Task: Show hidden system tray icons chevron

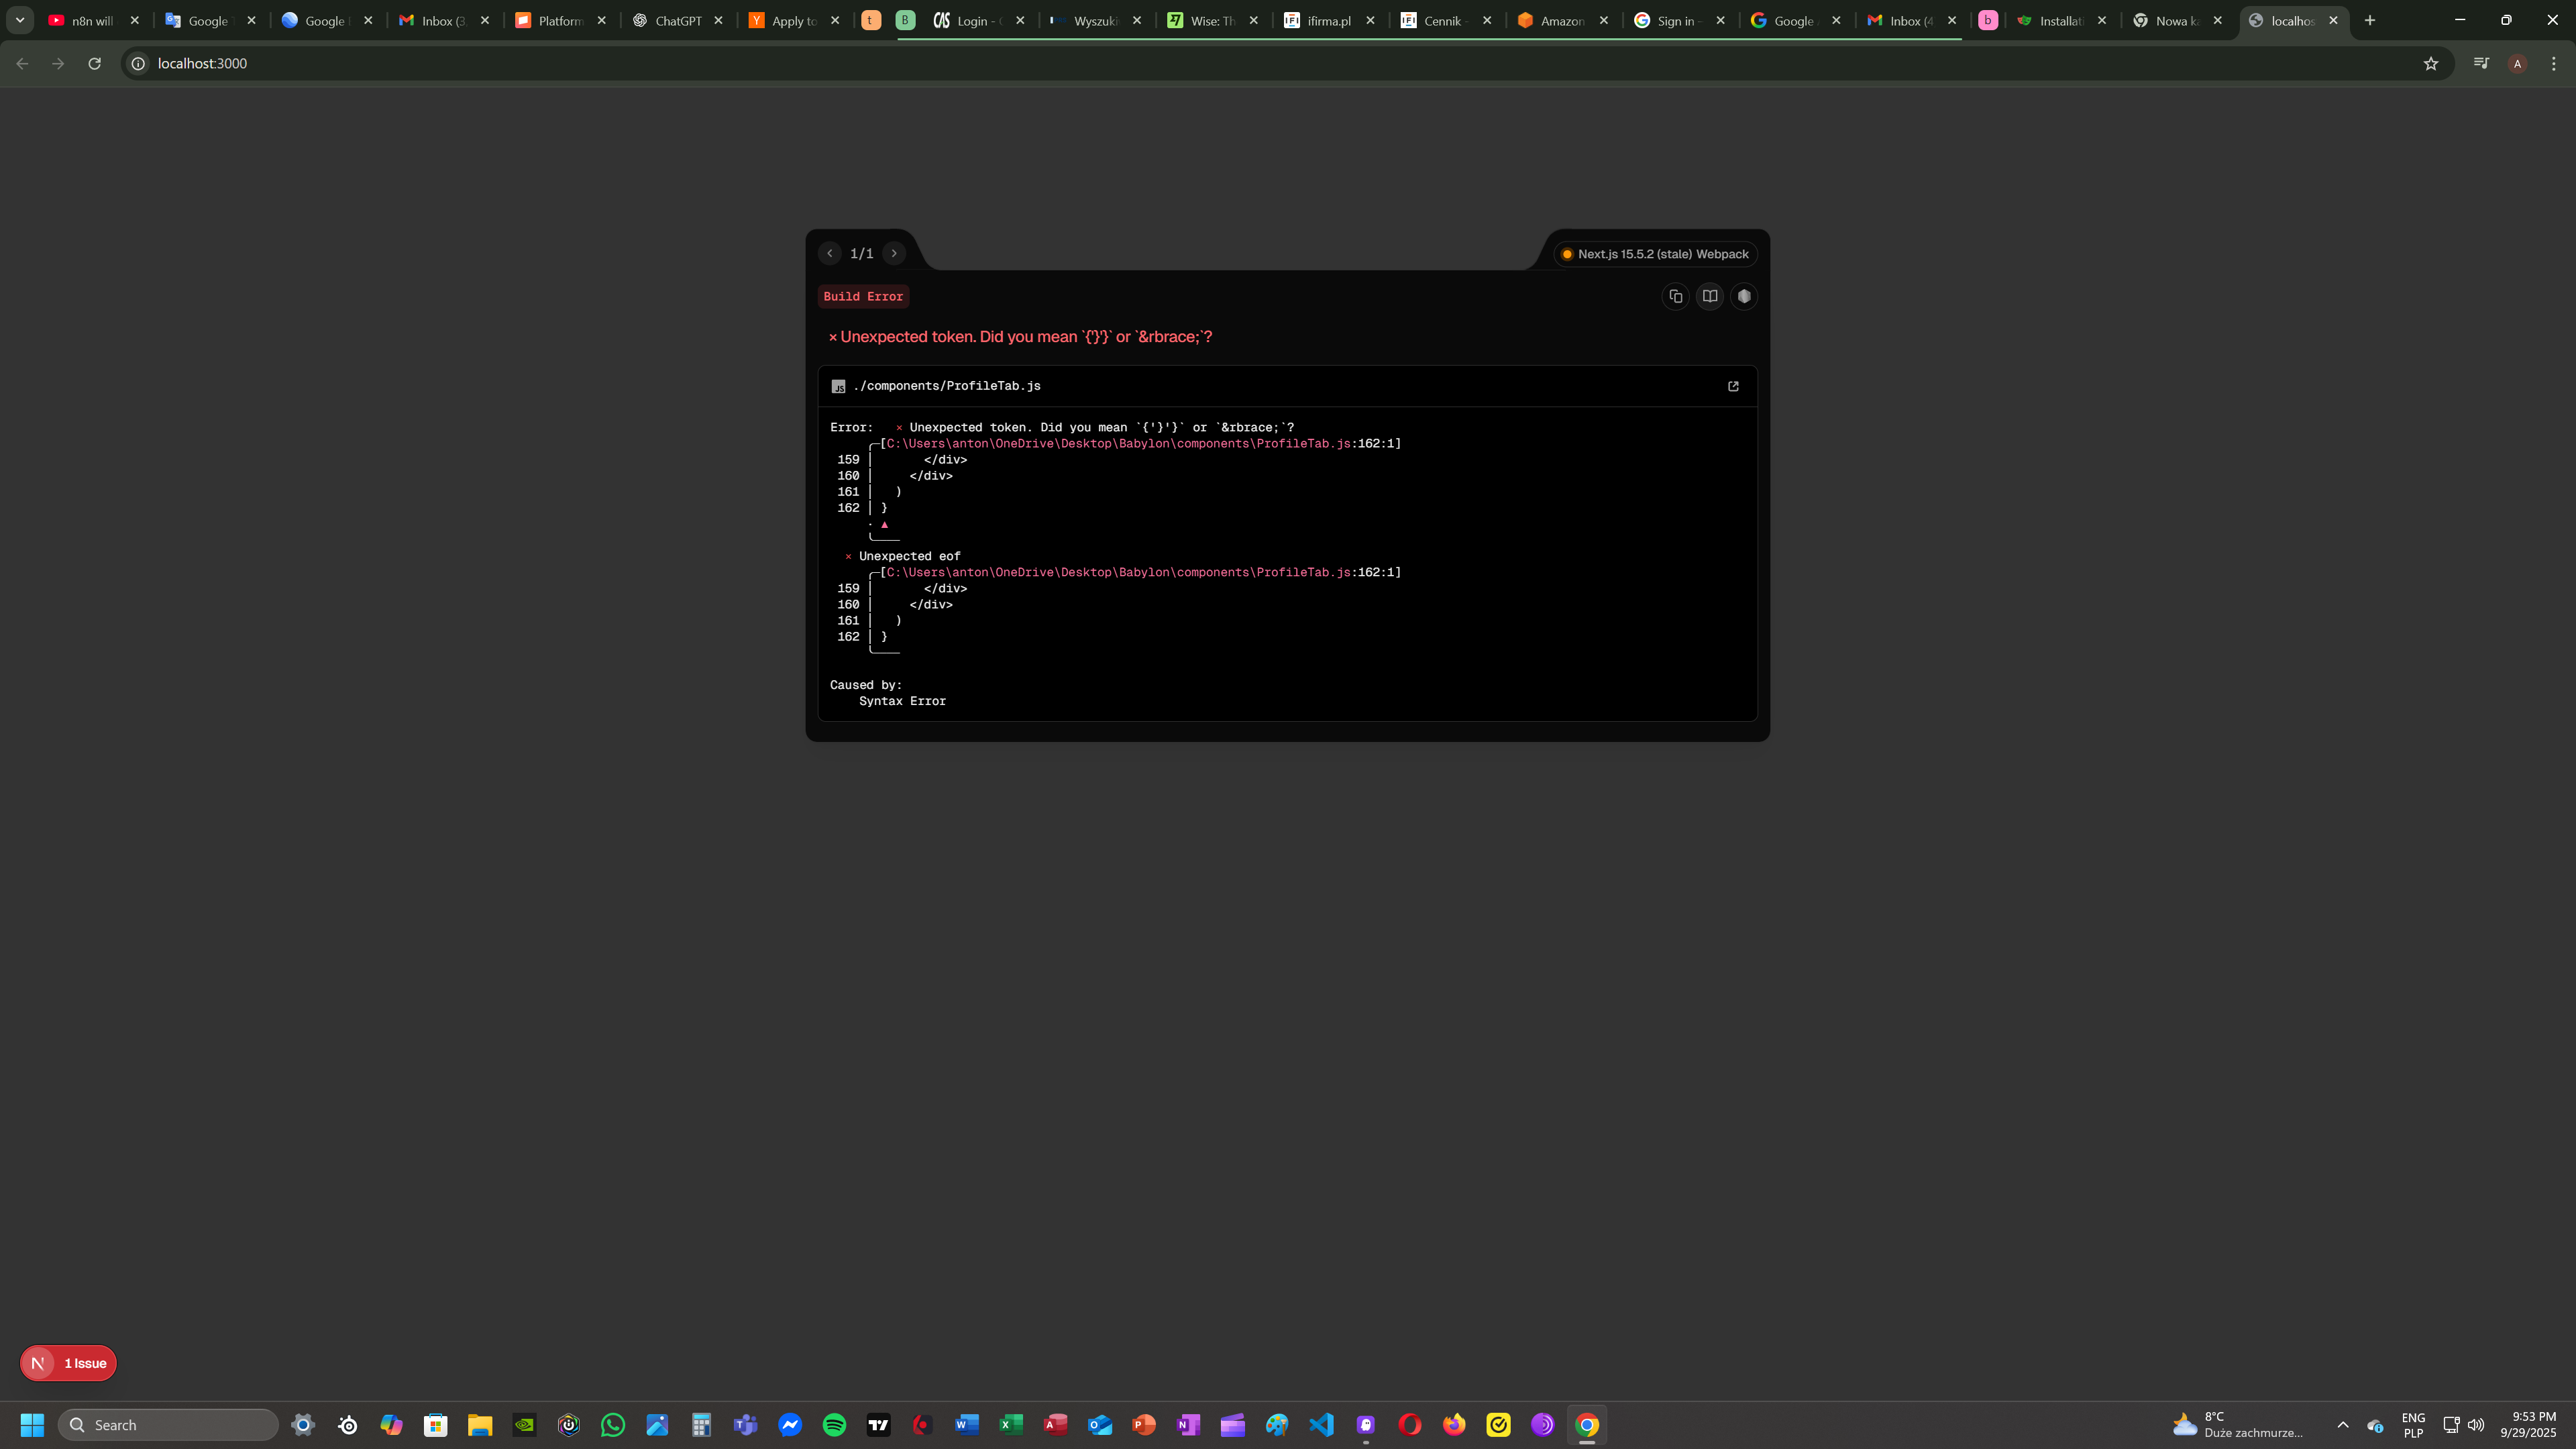Action: [2342, 1424]
